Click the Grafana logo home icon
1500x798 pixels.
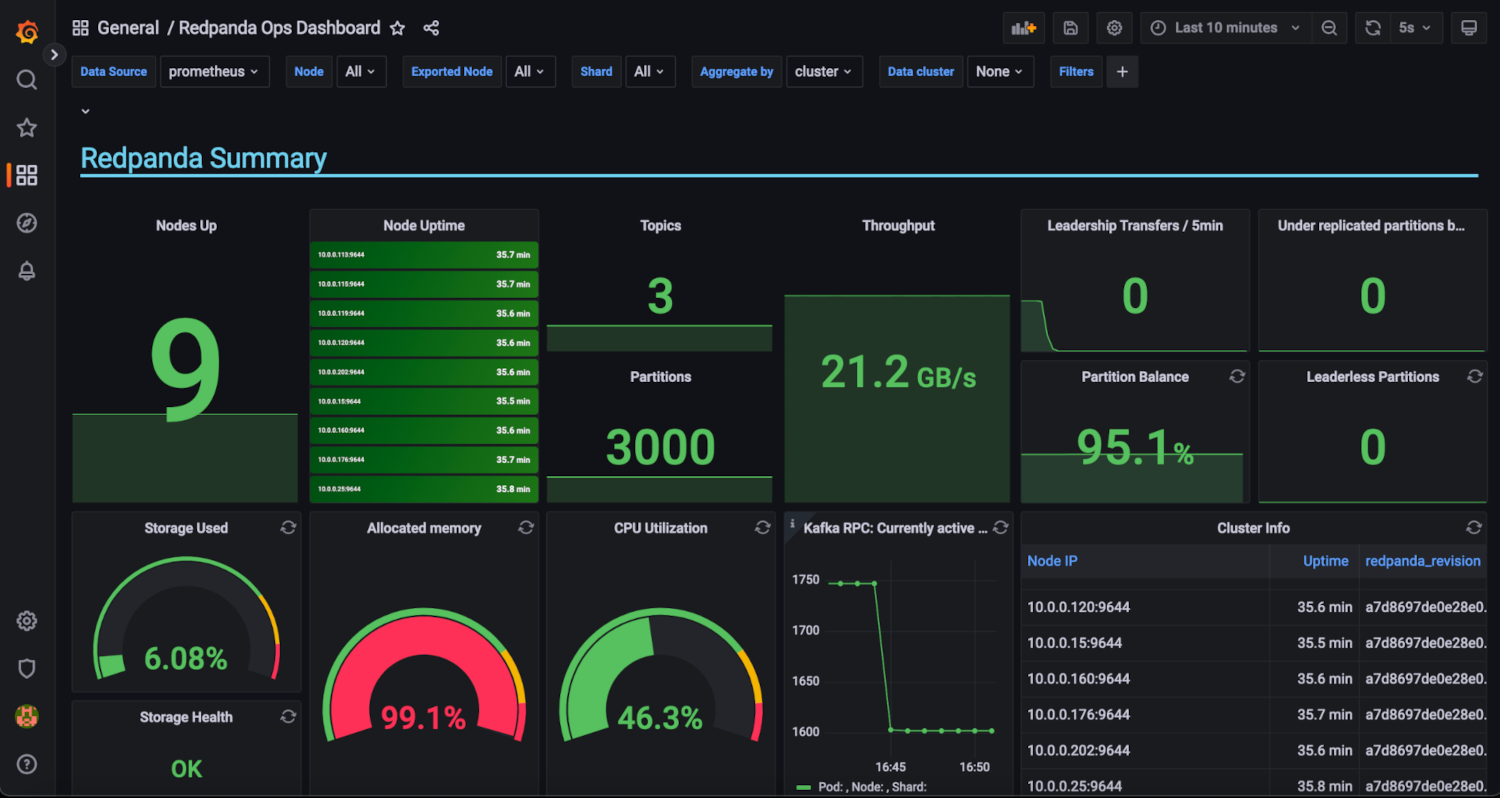27,32
